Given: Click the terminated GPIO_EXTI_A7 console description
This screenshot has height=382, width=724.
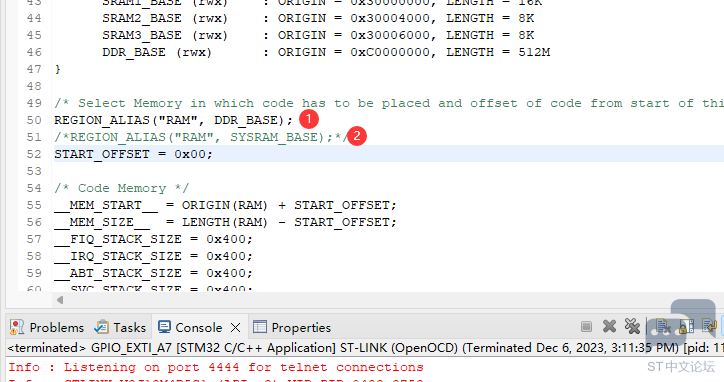Looking at the screenshot, I should click(x=365, y=347).
